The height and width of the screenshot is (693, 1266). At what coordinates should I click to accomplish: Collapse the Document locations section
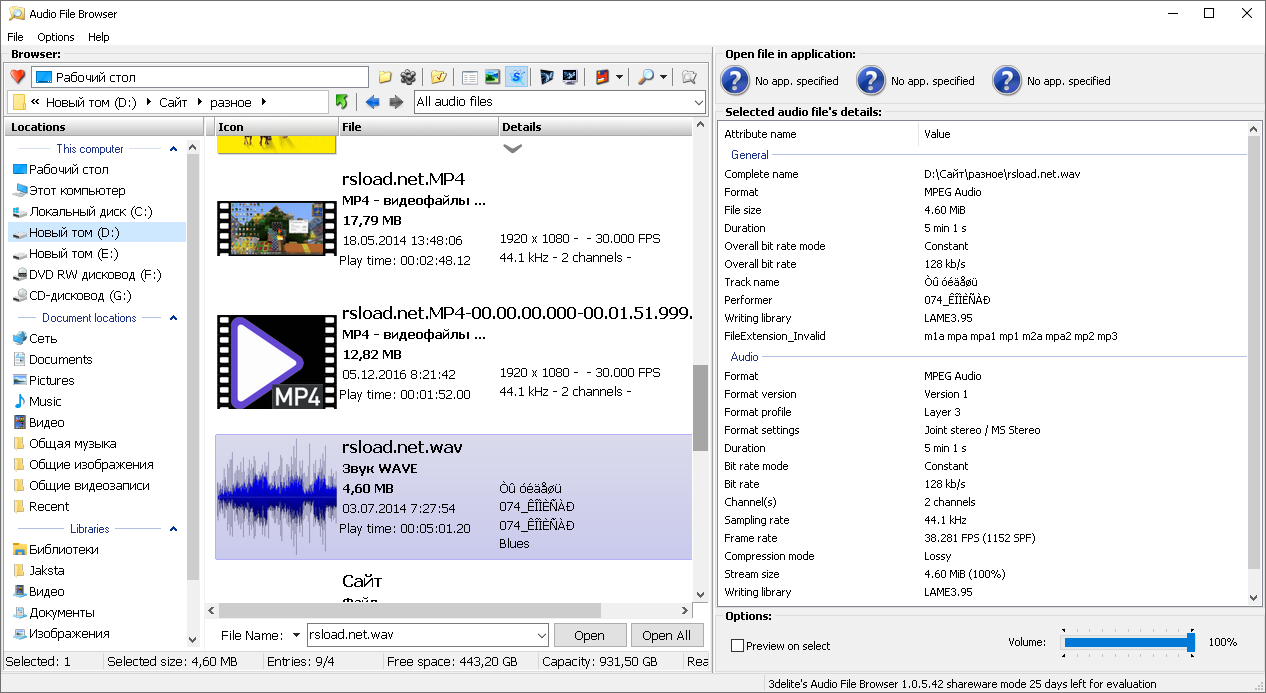click(173, 318)
